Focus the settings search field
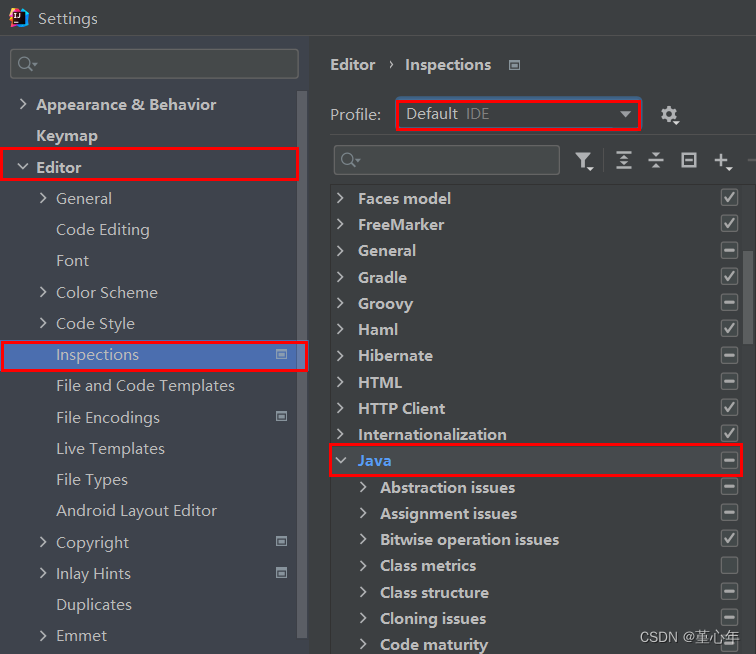The width and height of the screenshot is (756, 654). coord(154,64)
